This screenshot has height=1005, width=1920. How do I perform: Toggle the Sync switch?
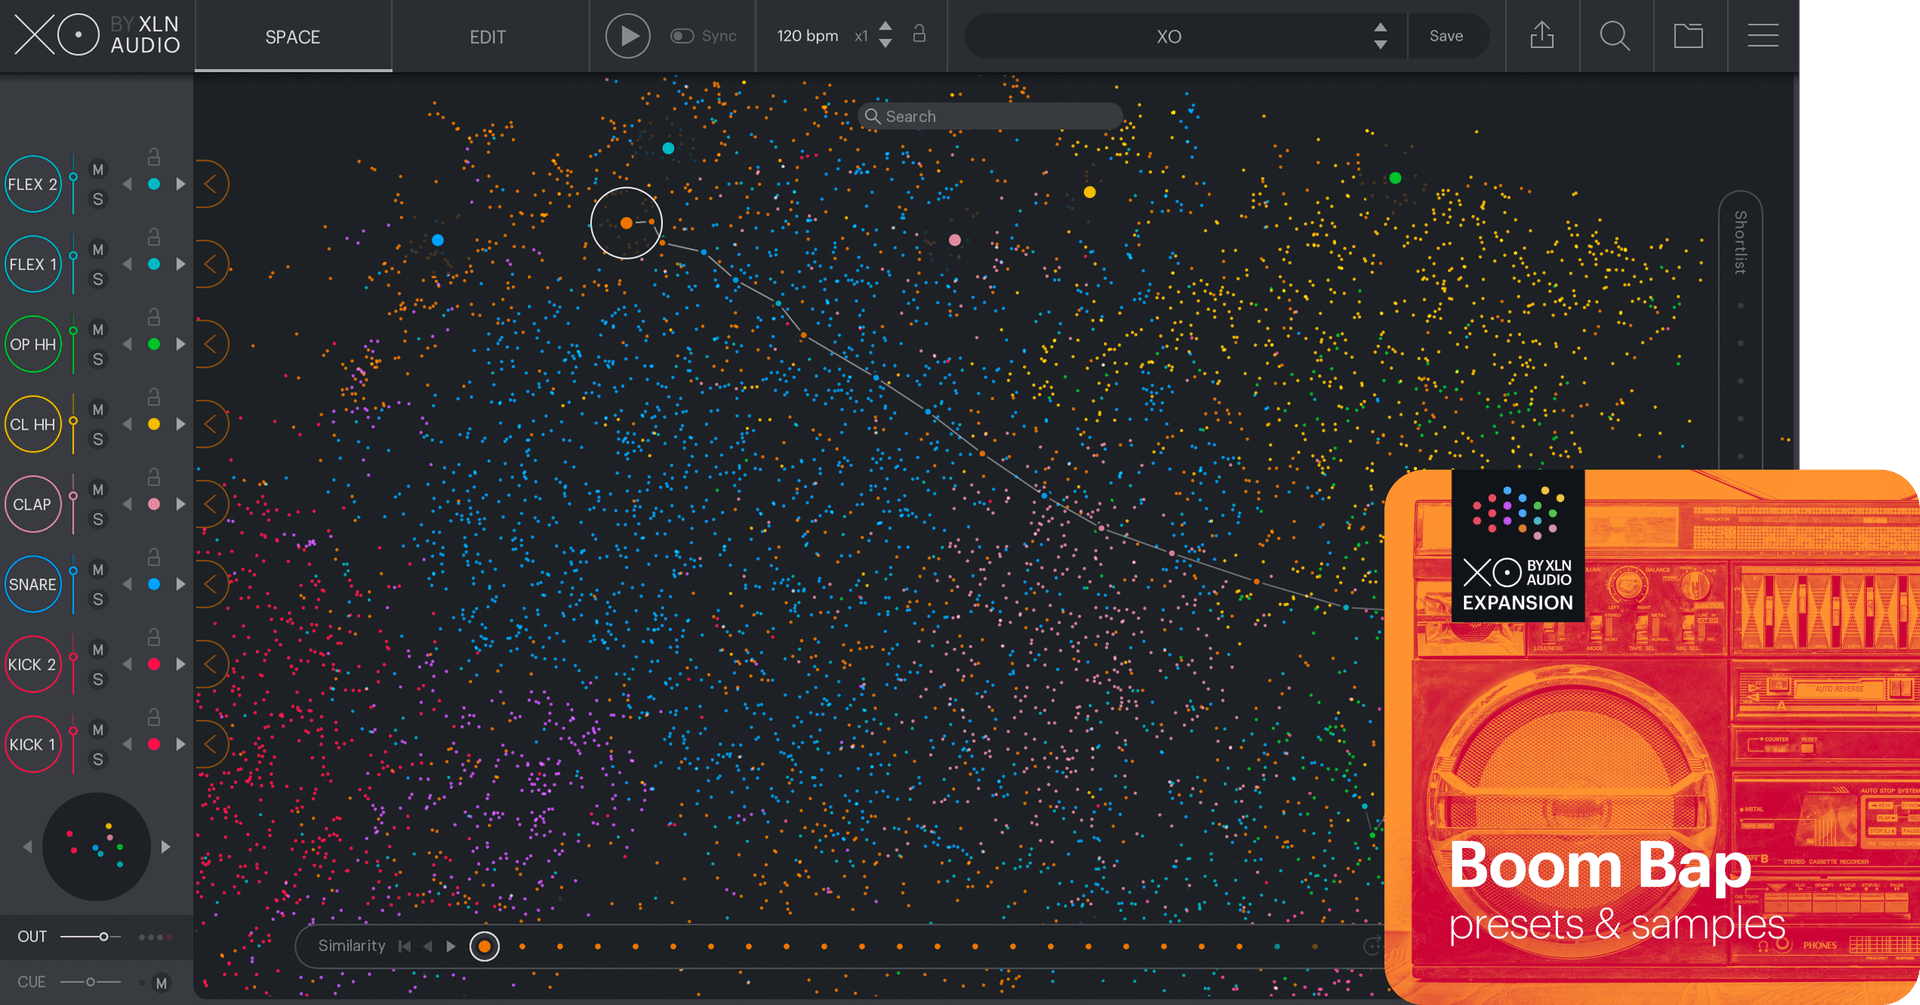[x=682, y=36]
